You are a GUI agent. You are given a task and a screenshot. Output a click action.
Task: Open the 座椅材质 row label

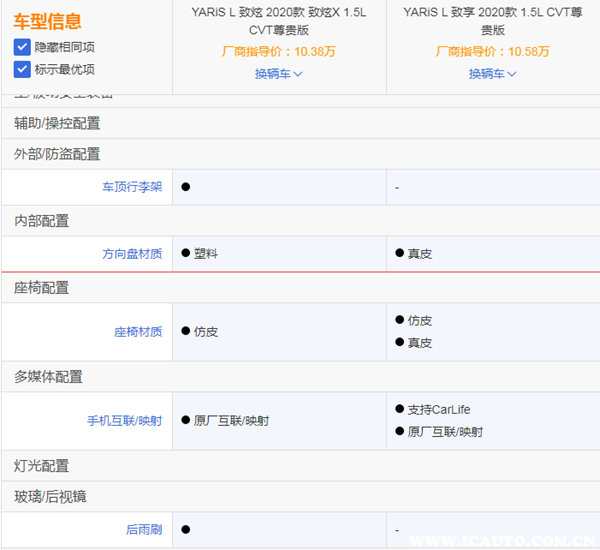138,332
